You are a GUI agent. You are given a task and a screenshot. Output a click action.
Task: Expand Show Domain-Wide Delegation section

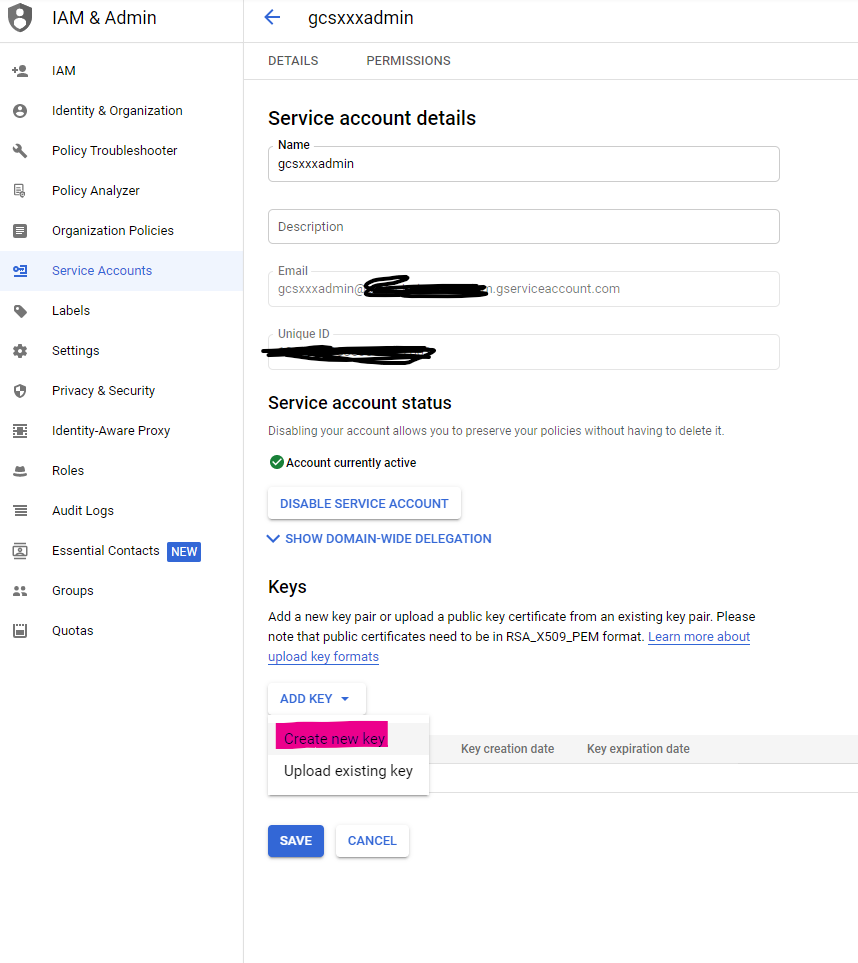click(380, 539)
